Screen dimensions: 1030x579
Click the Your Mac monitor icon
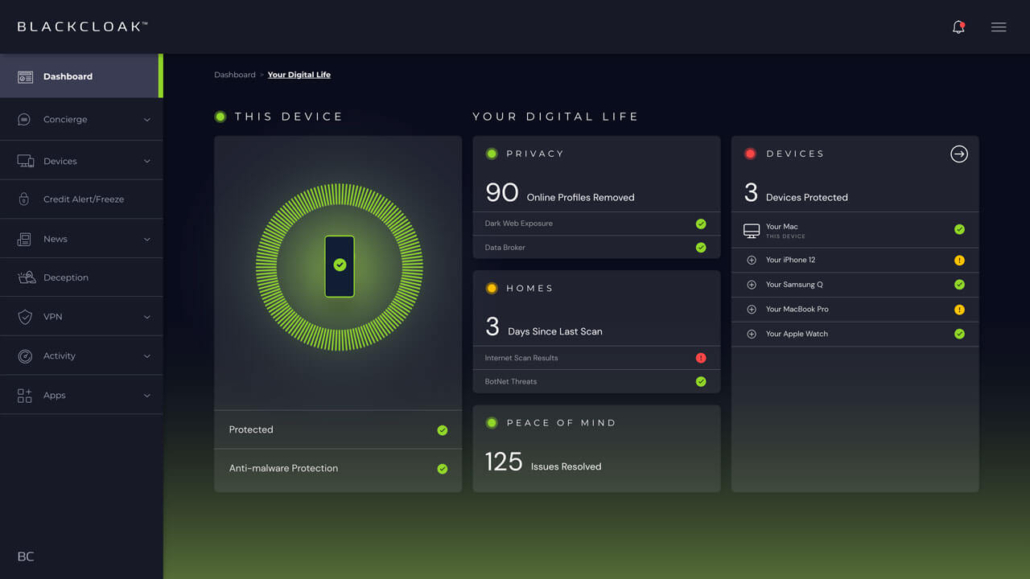click(x=751, y=230)
